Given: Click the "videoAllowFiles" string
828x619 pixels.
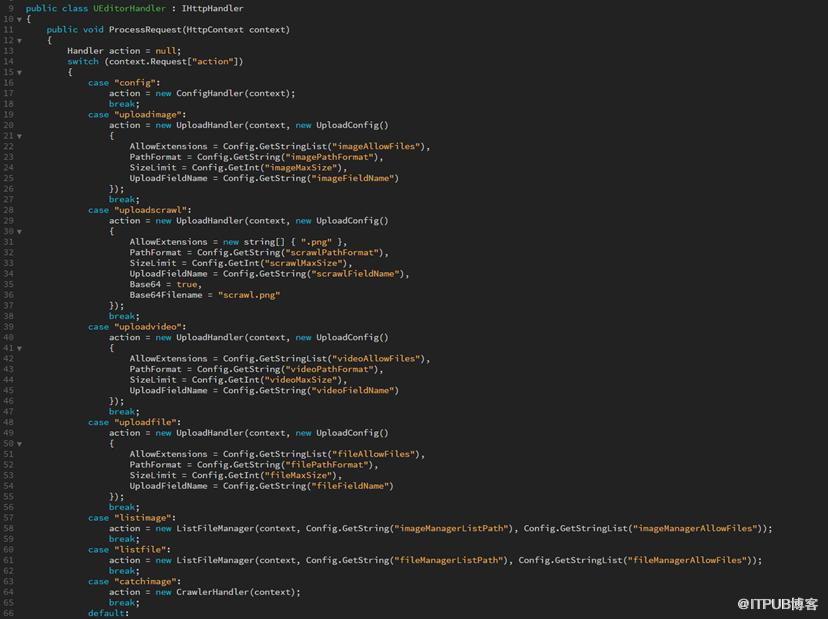Looking at the screenshot, I should pos(378,359).
